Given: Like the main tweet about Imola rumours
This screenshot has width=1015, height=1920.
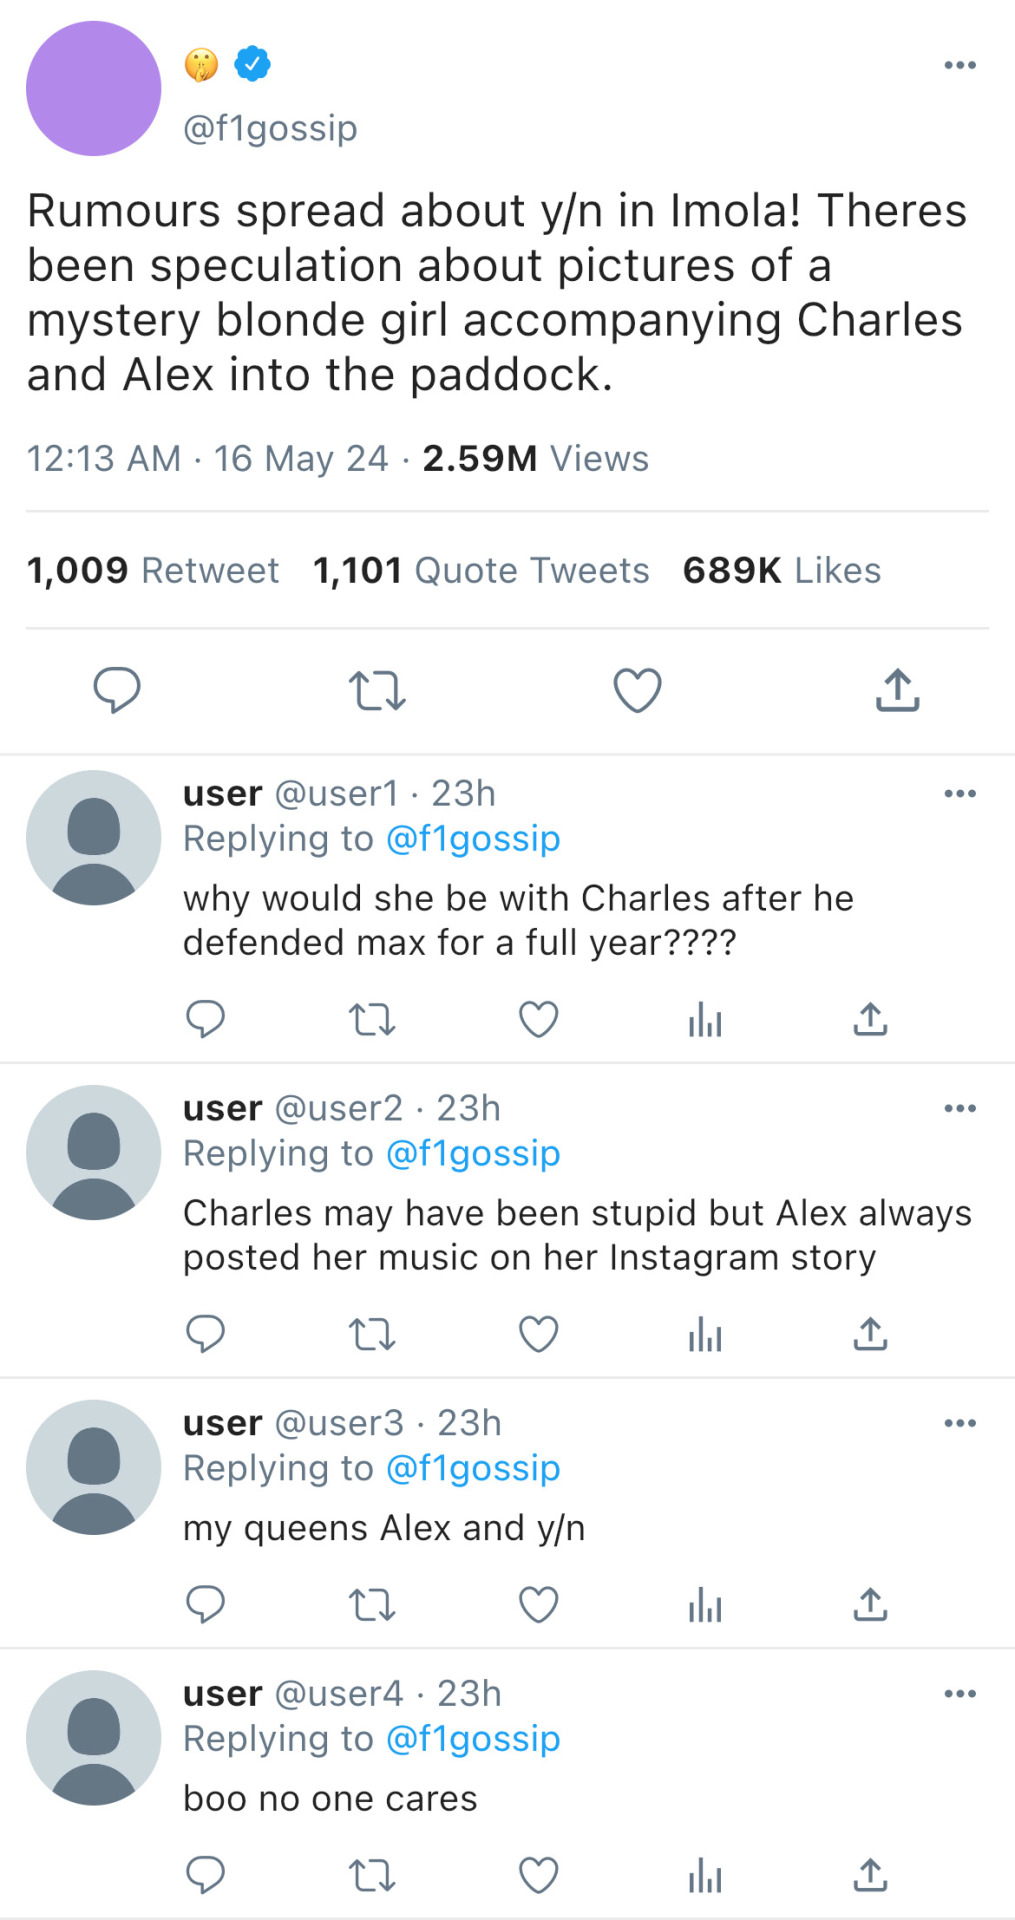Looking at the screenshot, I should pyautogui.click(x=637, y=690).
